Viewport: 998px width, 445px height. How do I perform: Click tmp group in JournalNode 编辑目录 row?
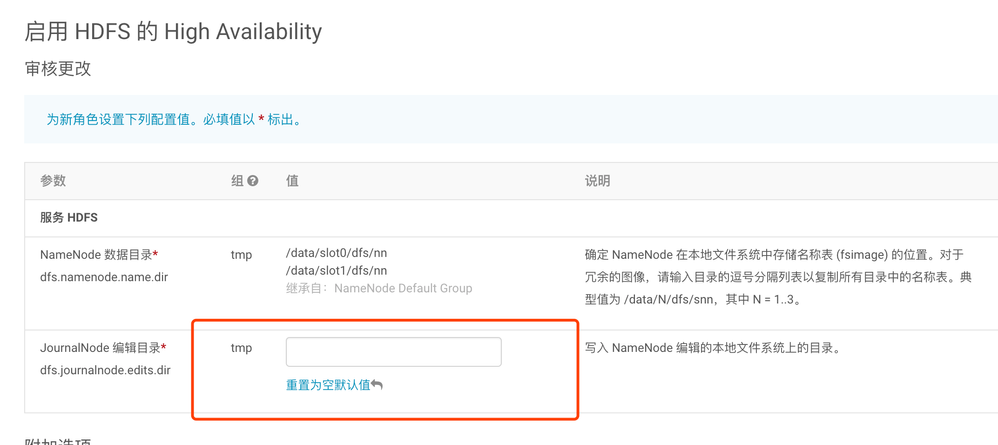coord(241,348)
